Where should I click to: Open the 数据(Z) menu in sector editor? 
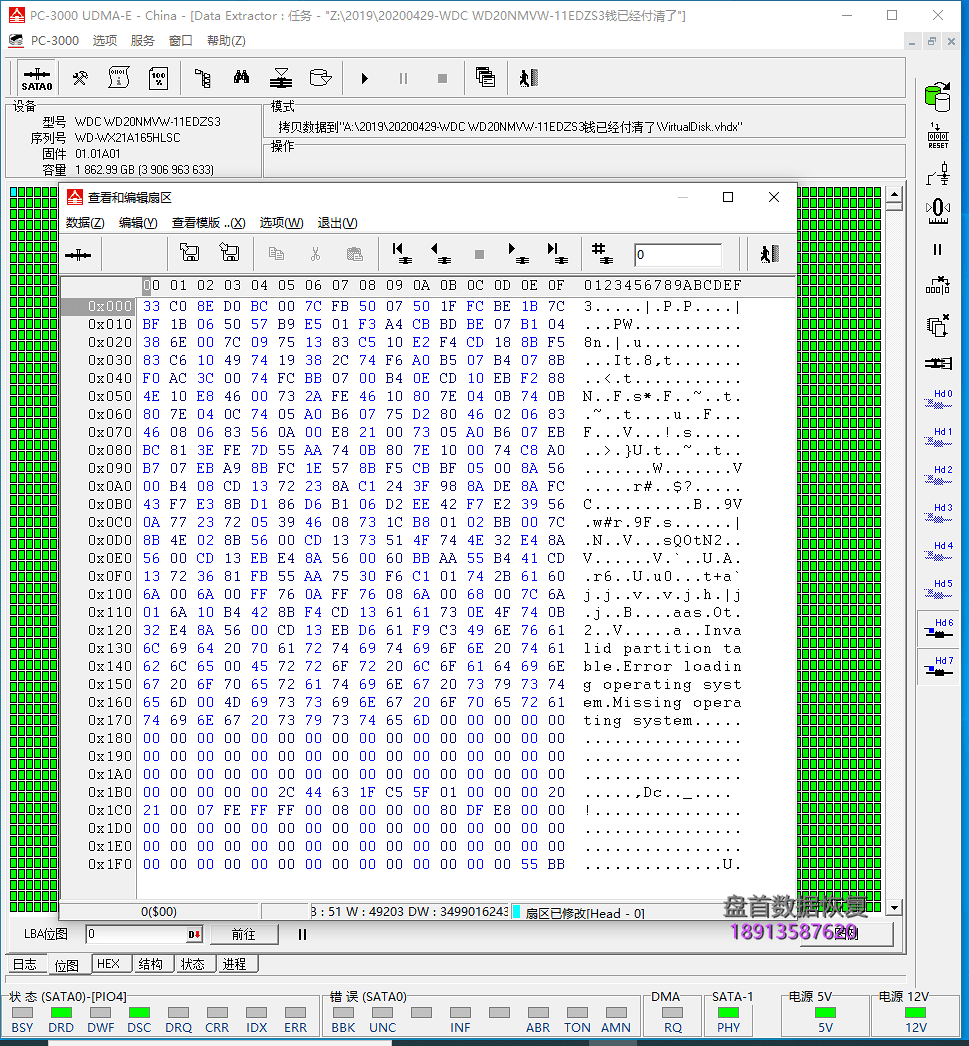tap(85, 223)
